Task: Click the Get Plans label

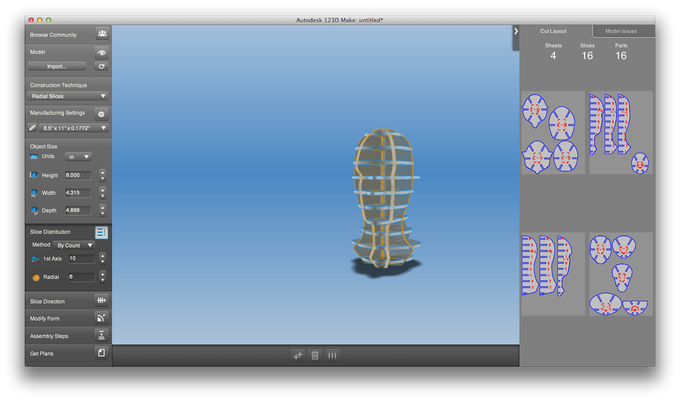Action: (42, 354)
